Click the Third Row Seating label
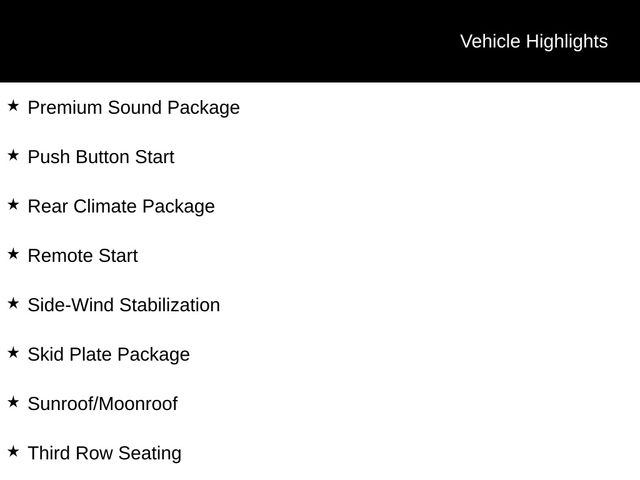 point(105,454)
